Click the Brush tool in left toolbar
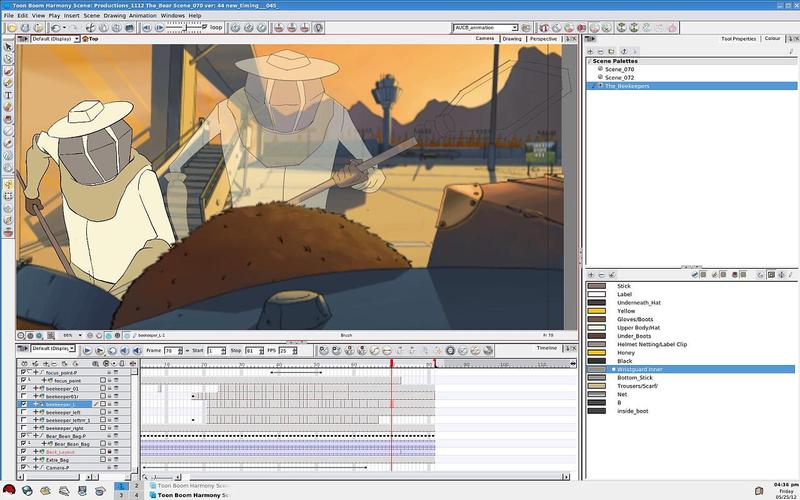Viewport: 800px width, 500px height. [x=8, y=71]
